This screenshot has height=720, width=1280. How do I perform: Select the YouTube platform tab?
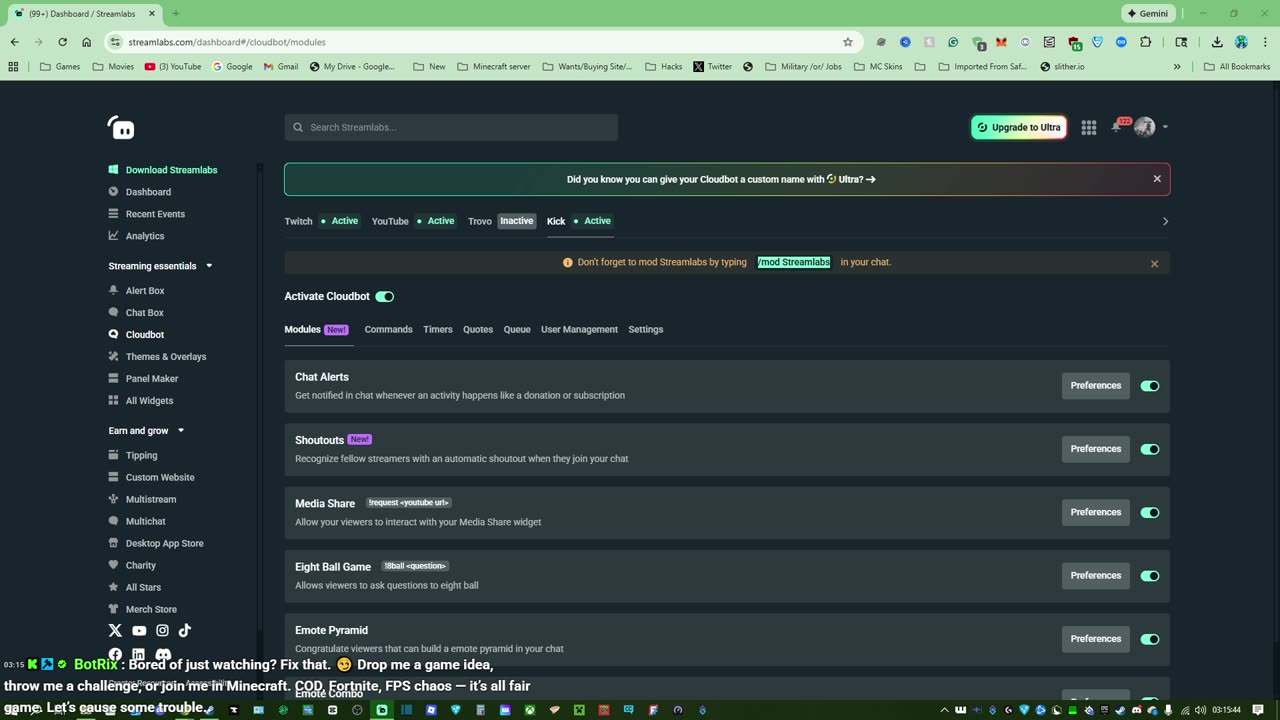pyautogui.click(x=413, y=221)
